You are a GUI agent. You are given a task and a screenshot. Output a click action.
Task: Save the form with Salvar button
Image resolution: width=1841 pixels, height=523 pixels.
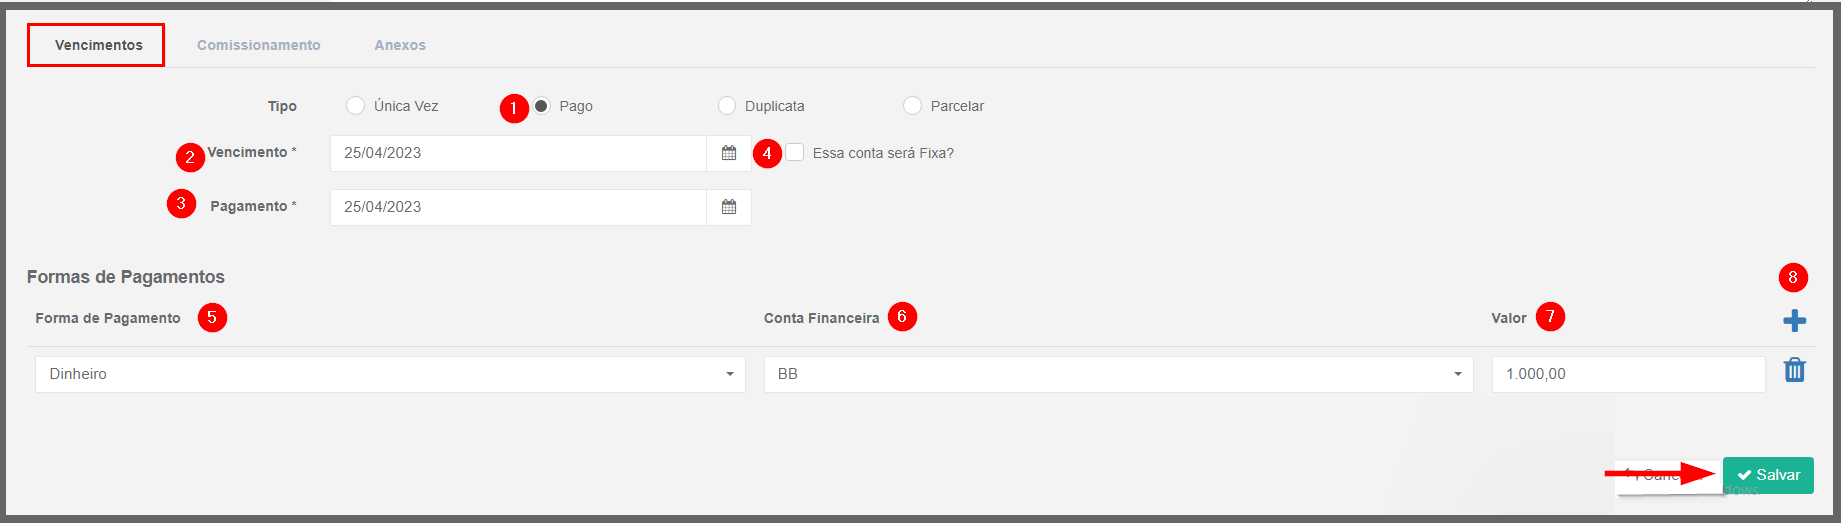[1768, 475]
